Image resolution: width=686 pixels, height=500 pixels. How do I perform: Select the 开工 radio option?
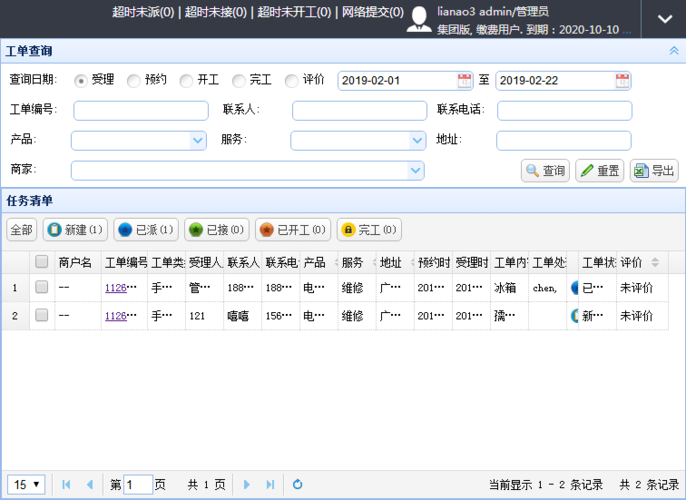click(x=186, y=81)
